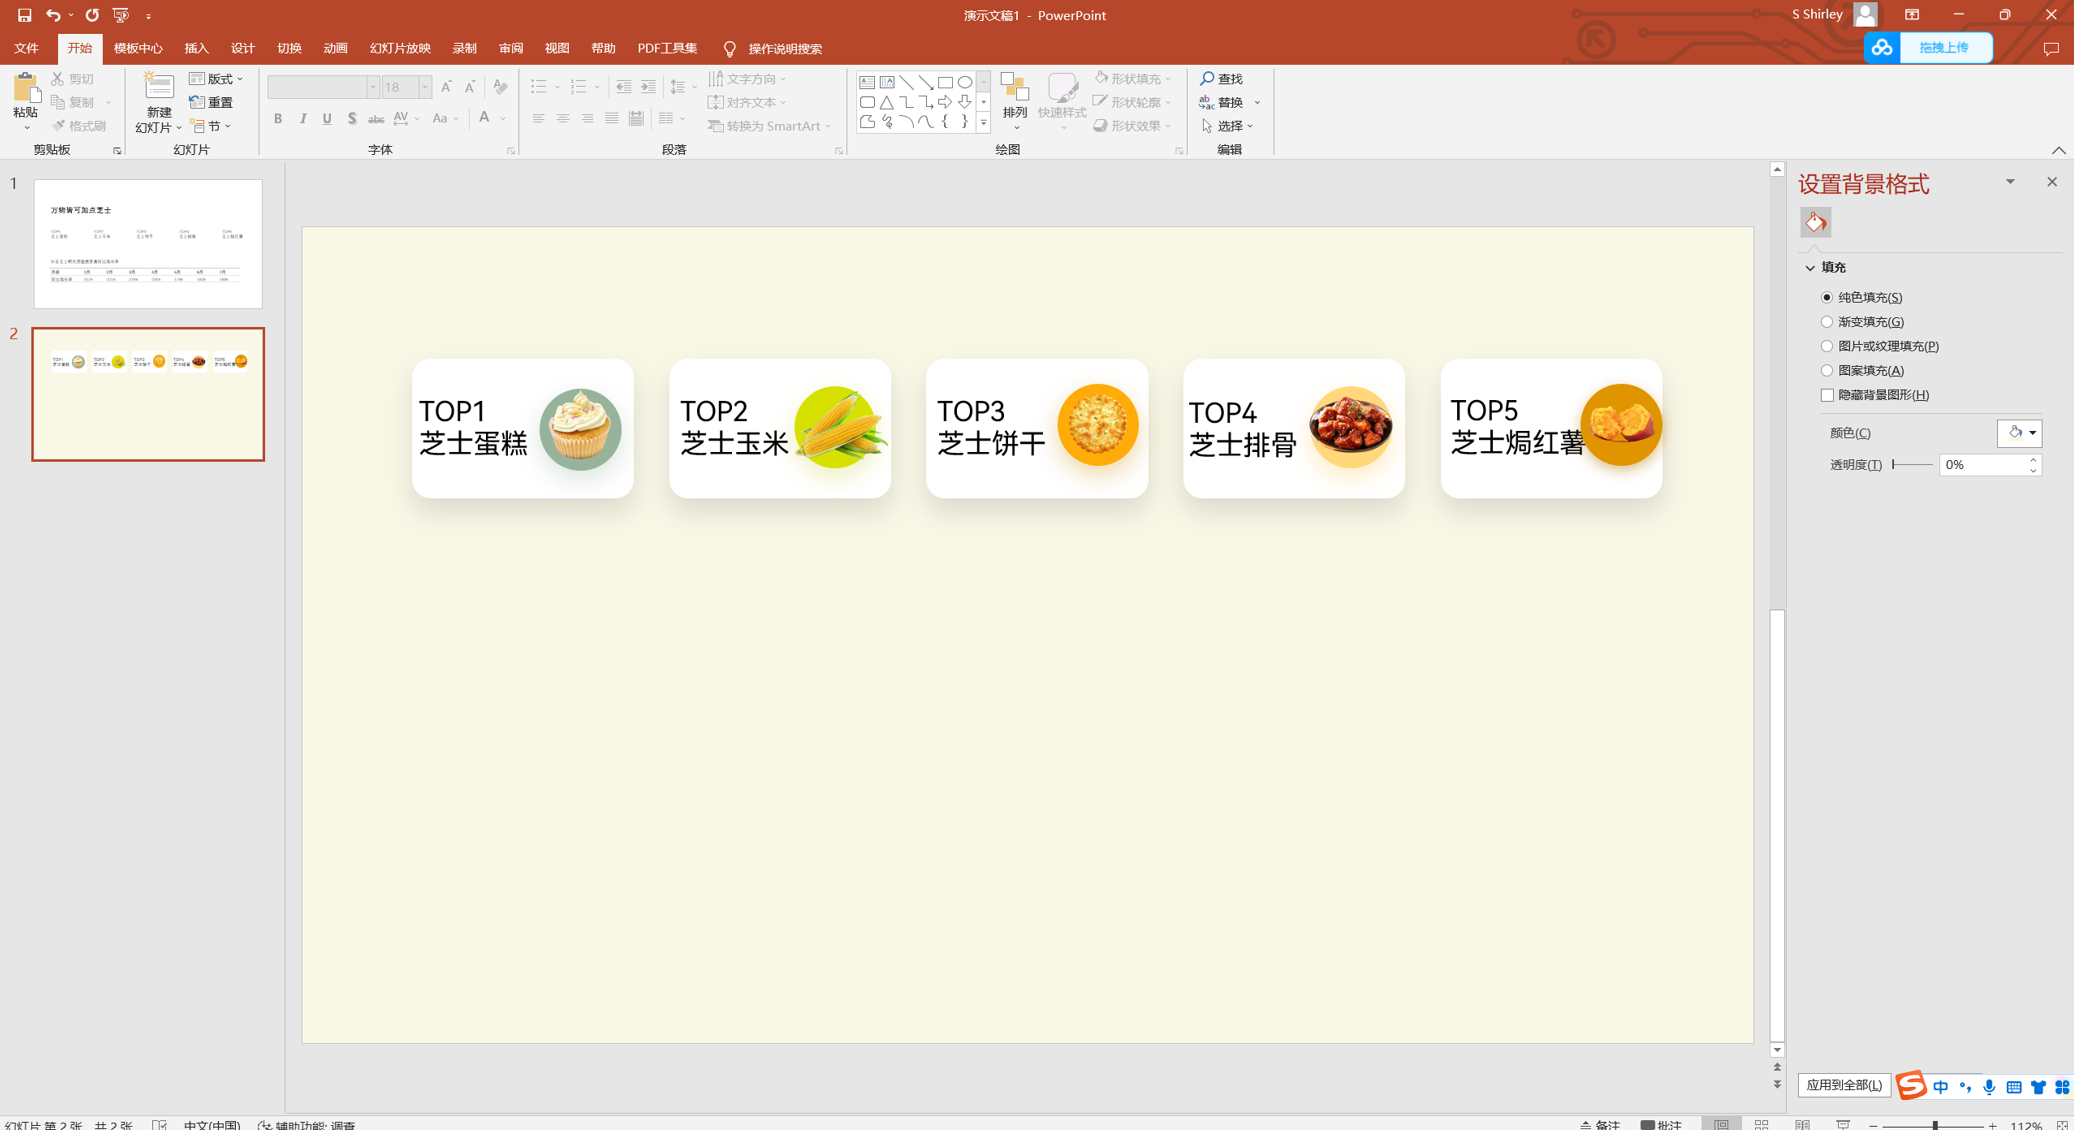Image resolution: width=2074 pixels, height=1130 pixels.
Task: Select slide 1 thumbnail
Action: click(148, 244)
